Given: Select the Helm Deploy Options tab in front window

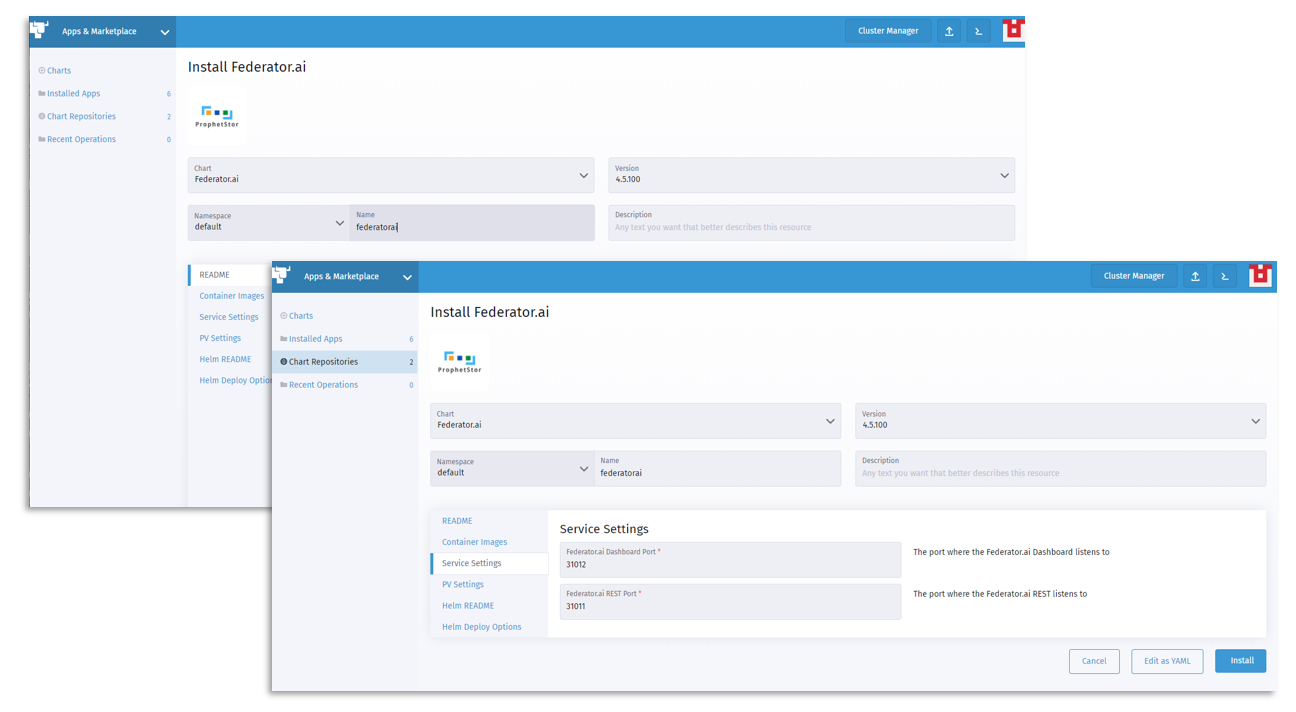Looking at the screenshot, I should coord(482,627).
